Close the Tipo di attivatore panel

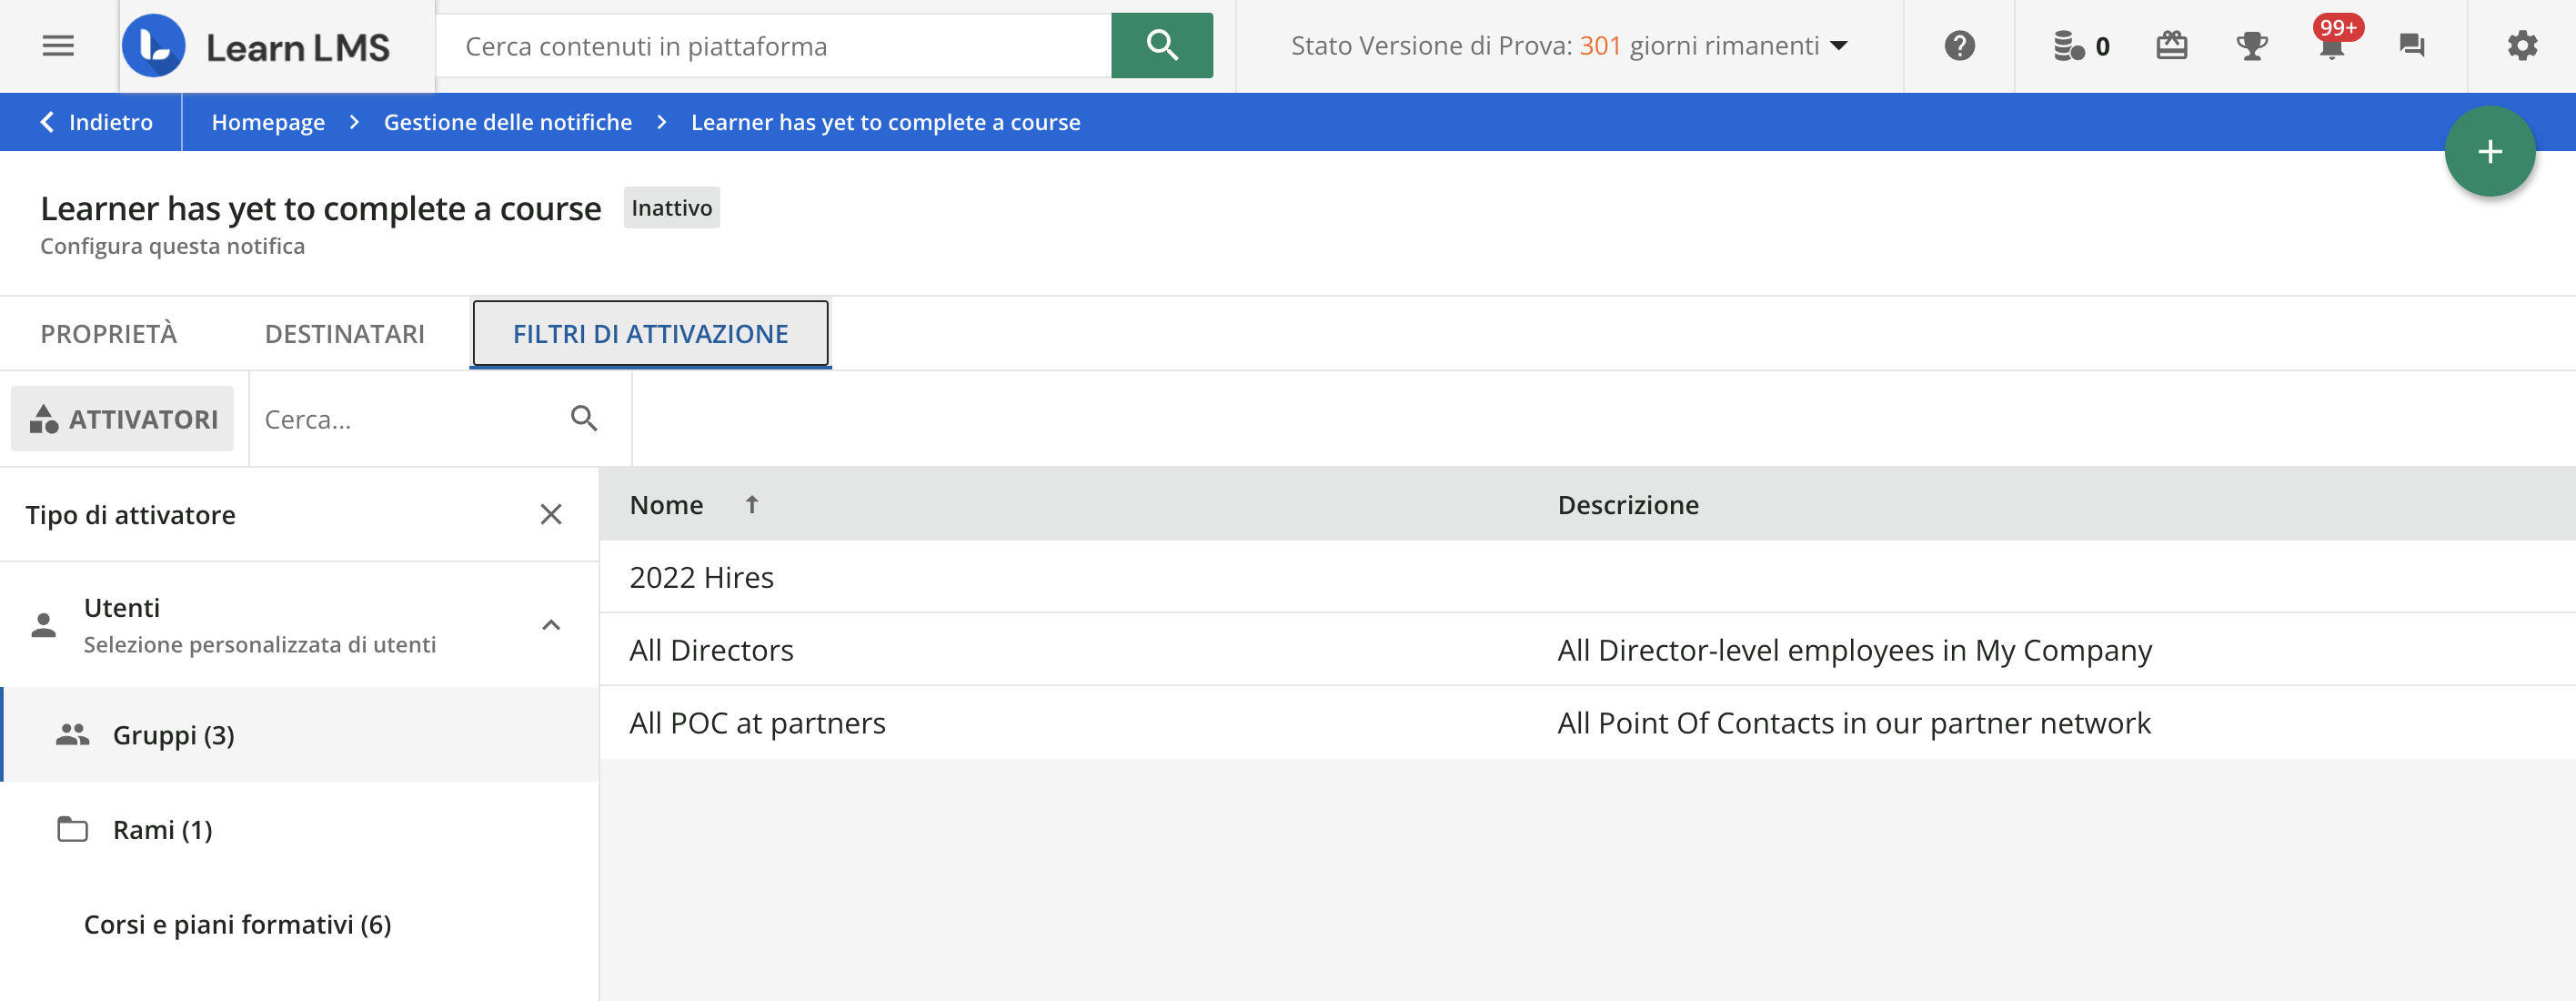point(551,514)
